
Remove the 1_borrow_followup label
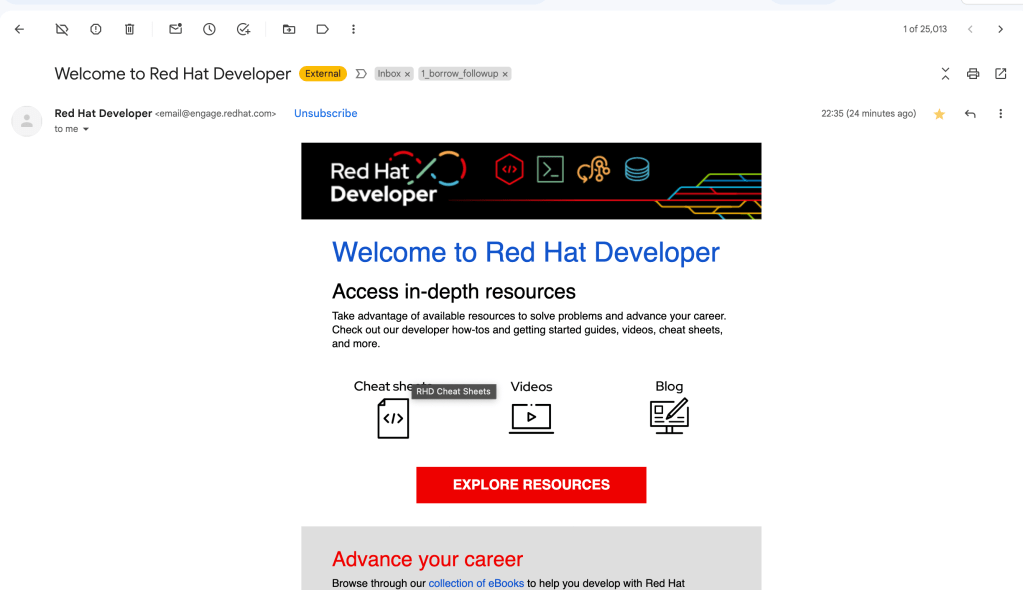click(505, 74)
